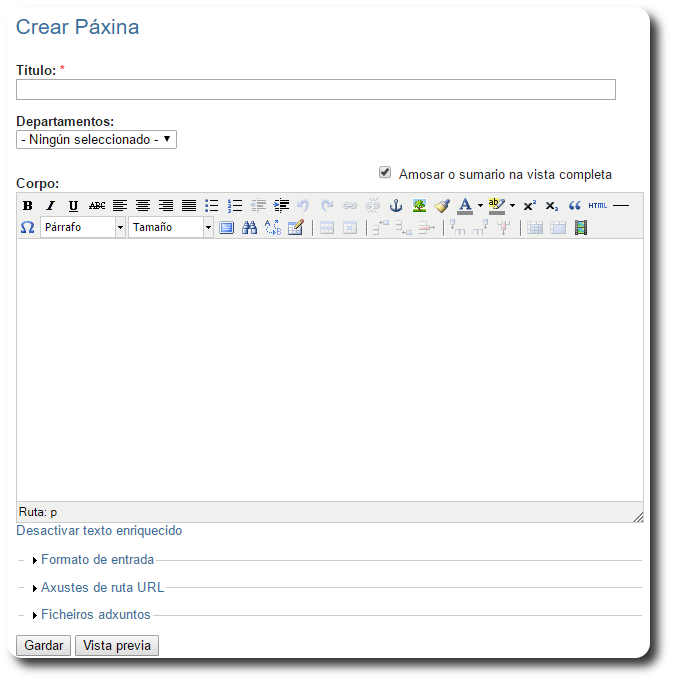Viewport: 673px width, 681px height.
Task: Click the Gardar button
Action: (x=44, y=646)
